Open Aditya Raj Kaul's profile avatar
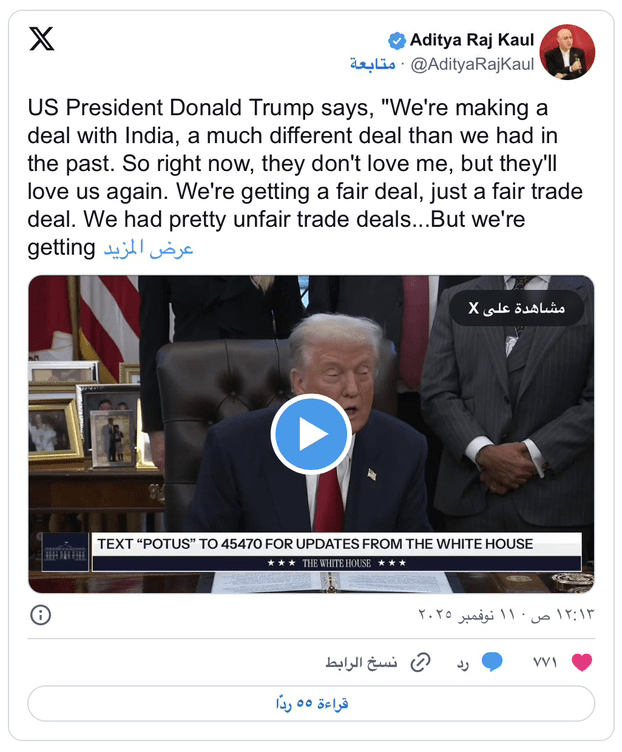Image resolution: width=622 pixels, height=752 pixels. (567, 52)
